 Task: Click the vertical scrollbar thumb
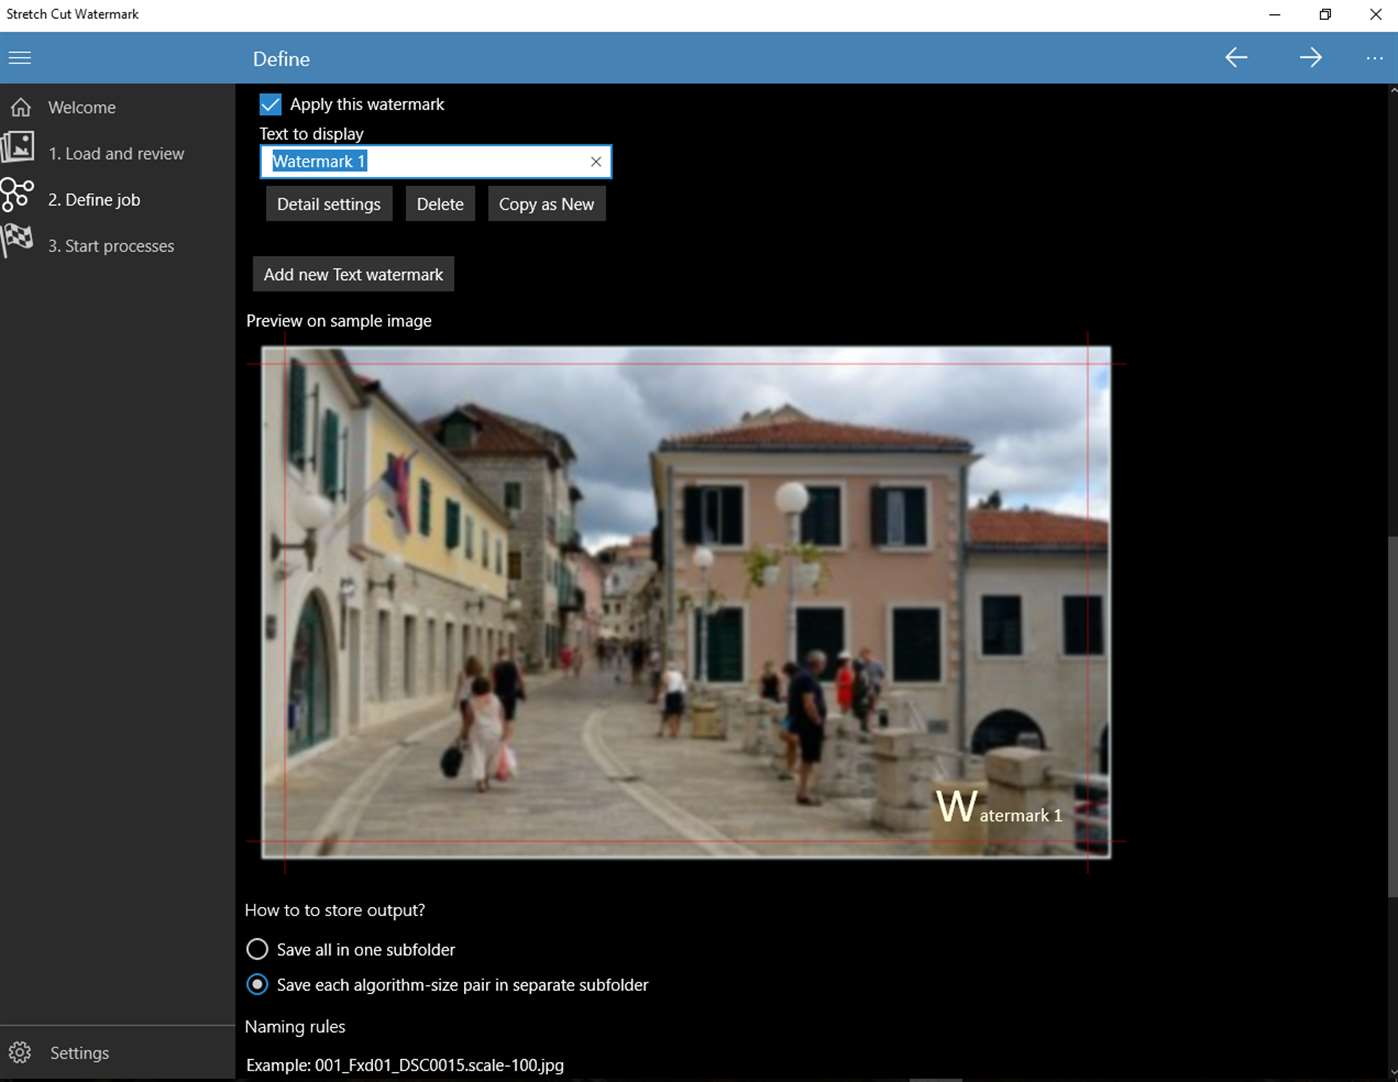coord(1392,716)
